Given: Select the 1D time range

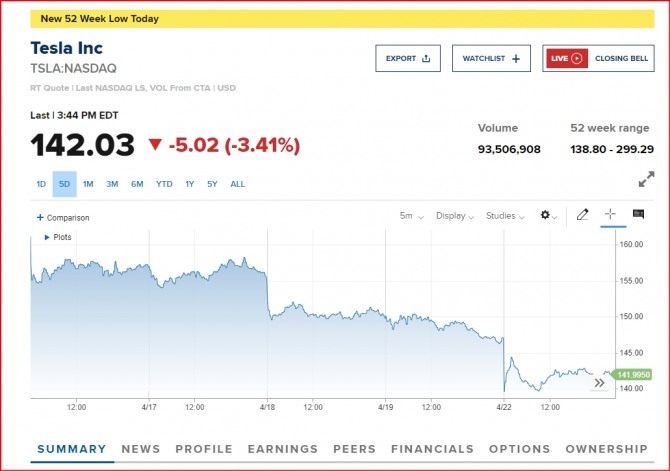Looking at the screenshot, I should [x=41, y=184].
